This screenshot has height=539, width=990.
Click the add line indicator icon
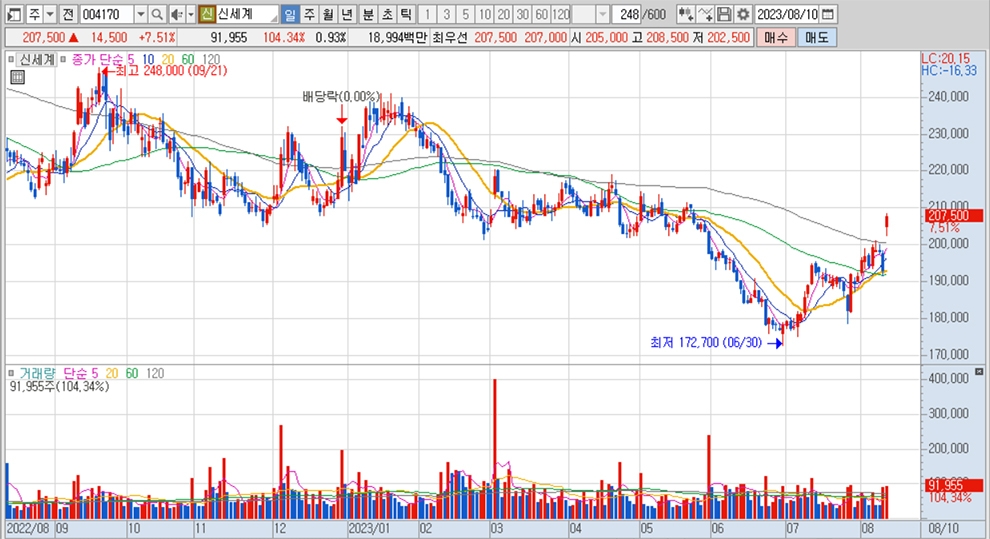pyautogui.click(x=705, y=14)
